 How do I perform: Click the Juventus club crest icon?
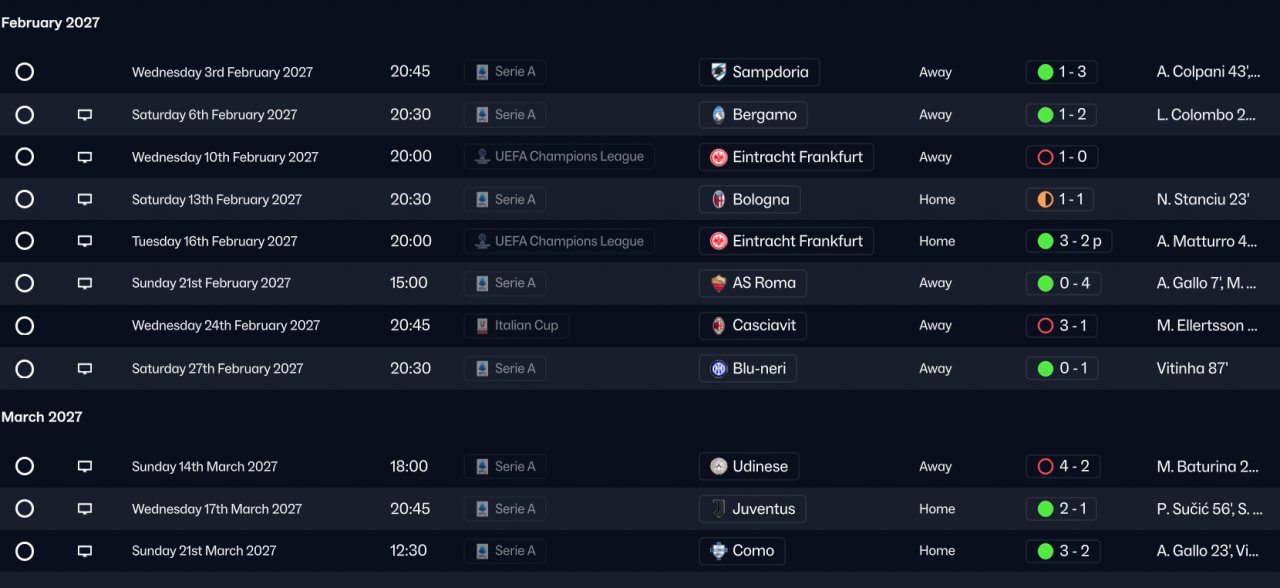pyautogui.click(x=719, y=509)
